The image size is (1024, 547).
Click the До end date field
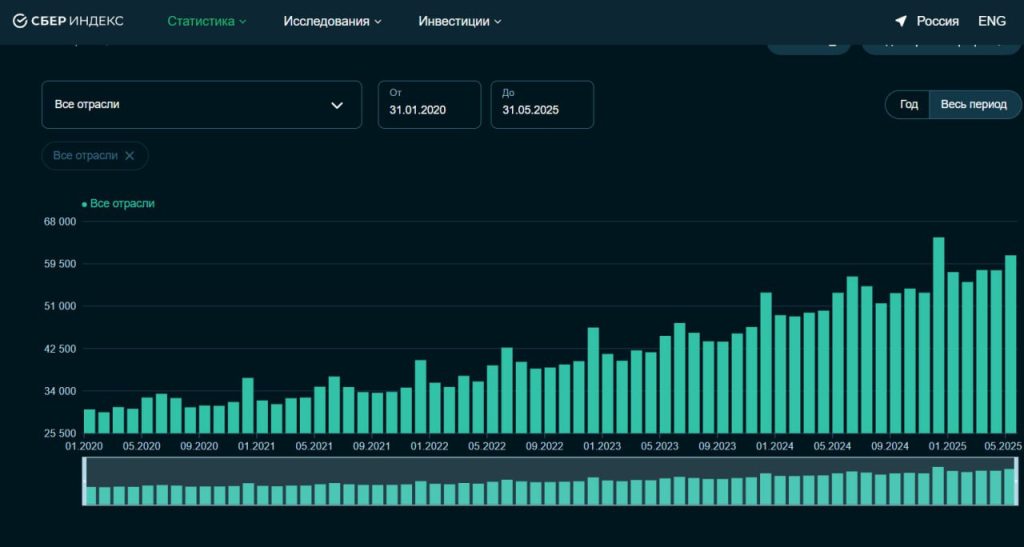click(x=542, y=105)
